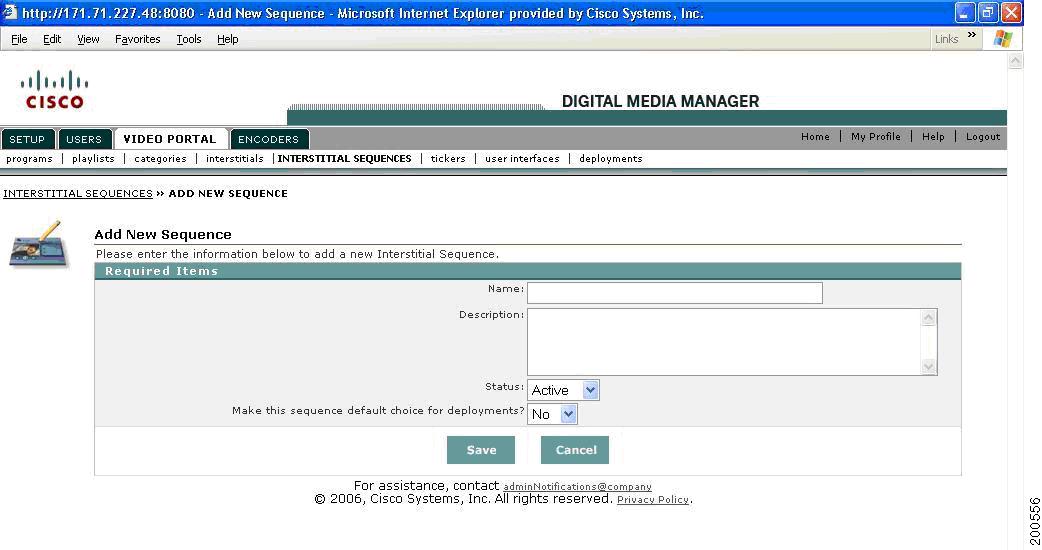
Task: Go to the interstitials subtab
Action: pos(235,159)
